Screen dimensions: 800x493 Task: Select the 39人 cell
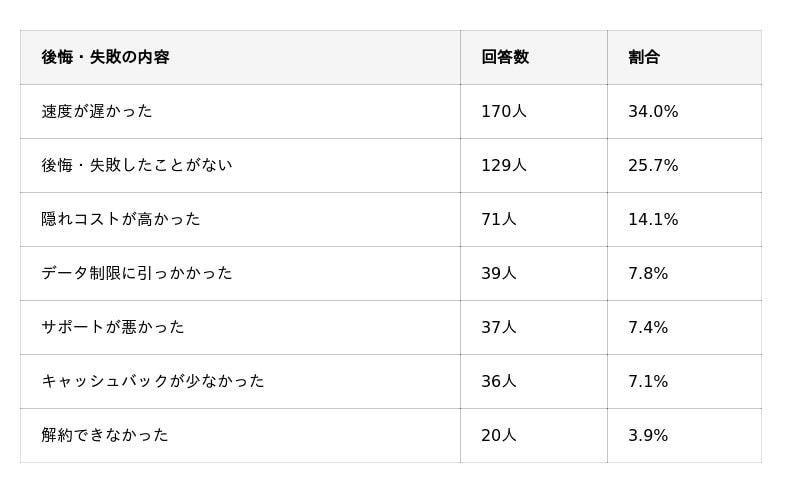click(x=498, y=273)
